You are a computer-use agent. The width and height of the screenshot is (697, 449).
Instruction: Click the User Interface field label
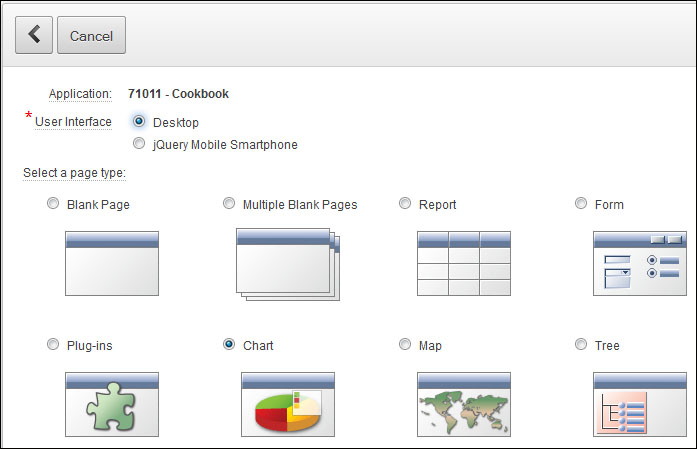(x=73, y=122)
